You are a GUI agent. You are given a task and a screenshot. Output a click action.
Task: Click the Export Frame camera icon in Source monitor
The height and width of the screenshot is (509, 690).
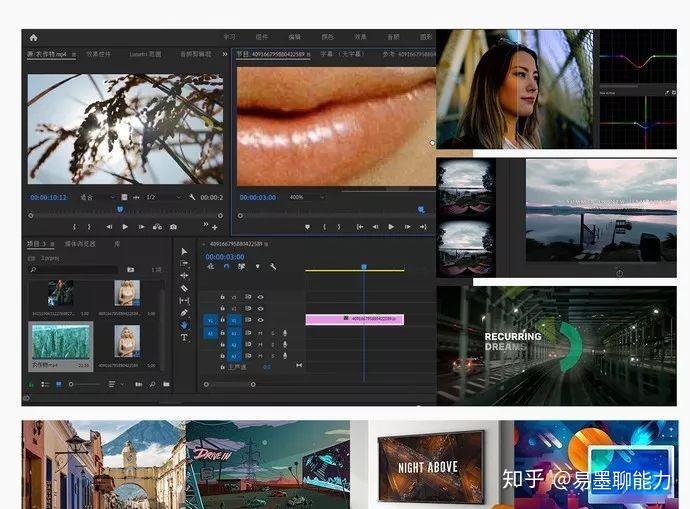coord(172,227)
